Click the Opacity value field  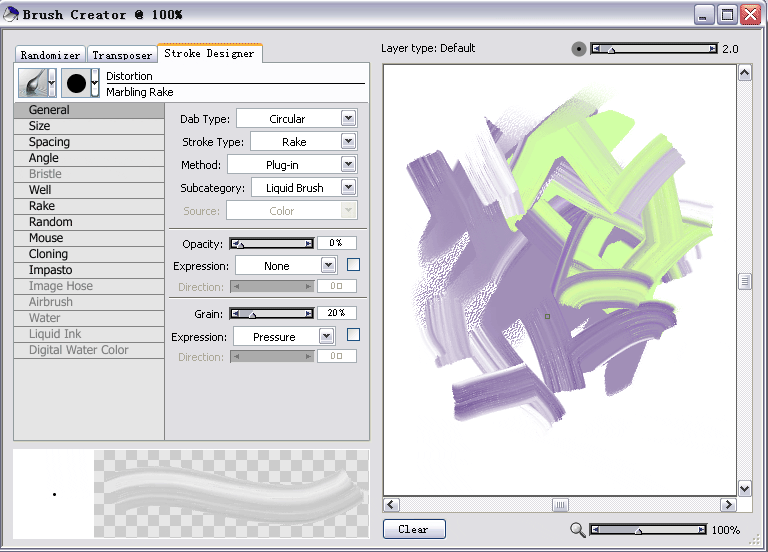point(337,243)
